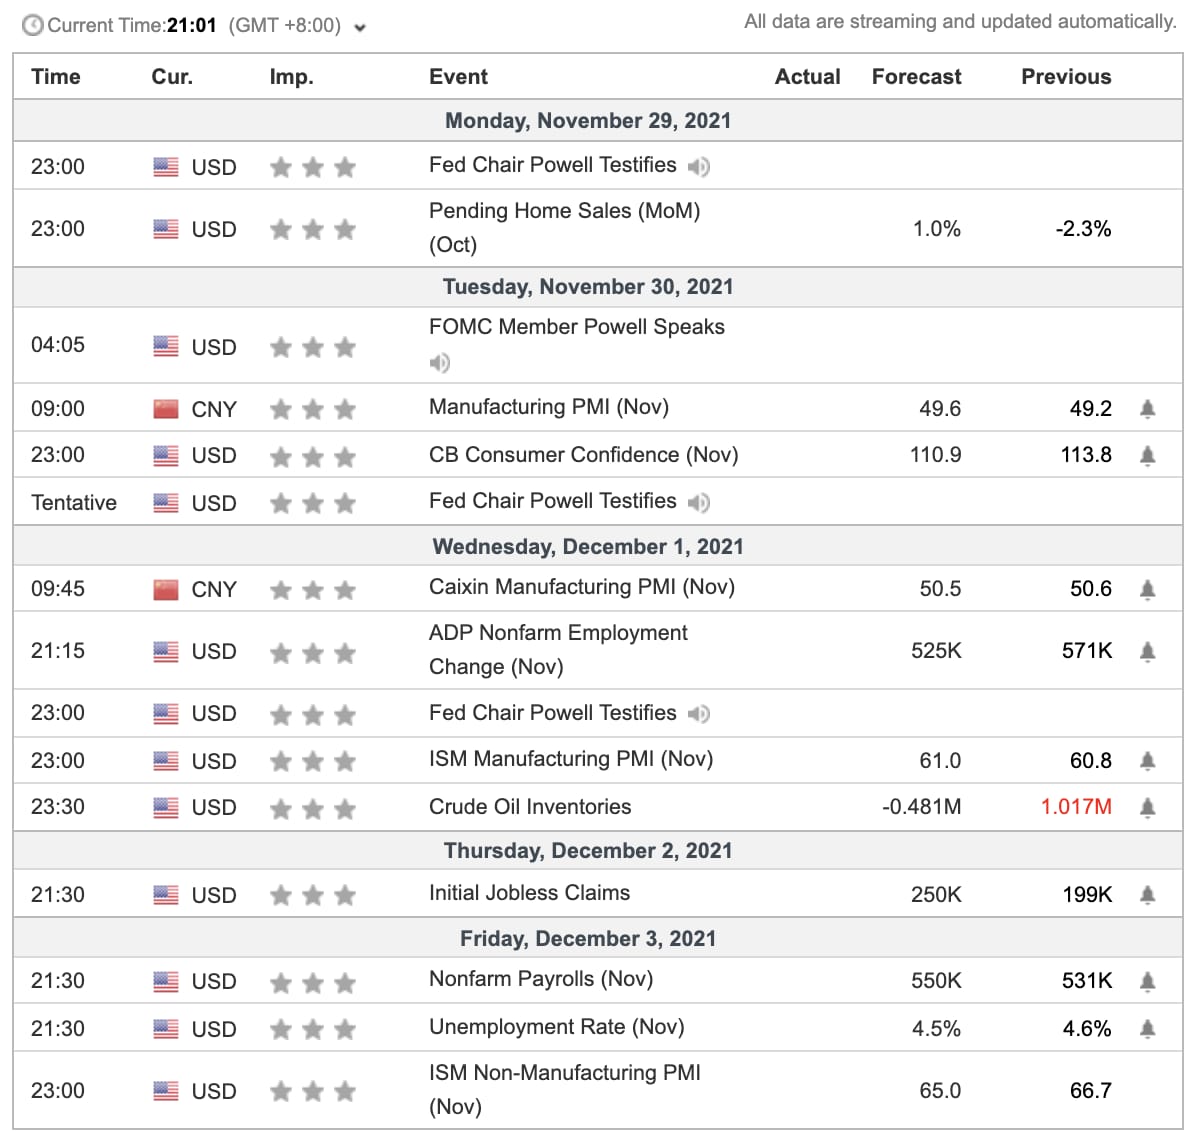Viewport: 1198px width, 1146px height.
Task: Click the China flag on the 09:00 CNY row
Action: coord(166,409)
